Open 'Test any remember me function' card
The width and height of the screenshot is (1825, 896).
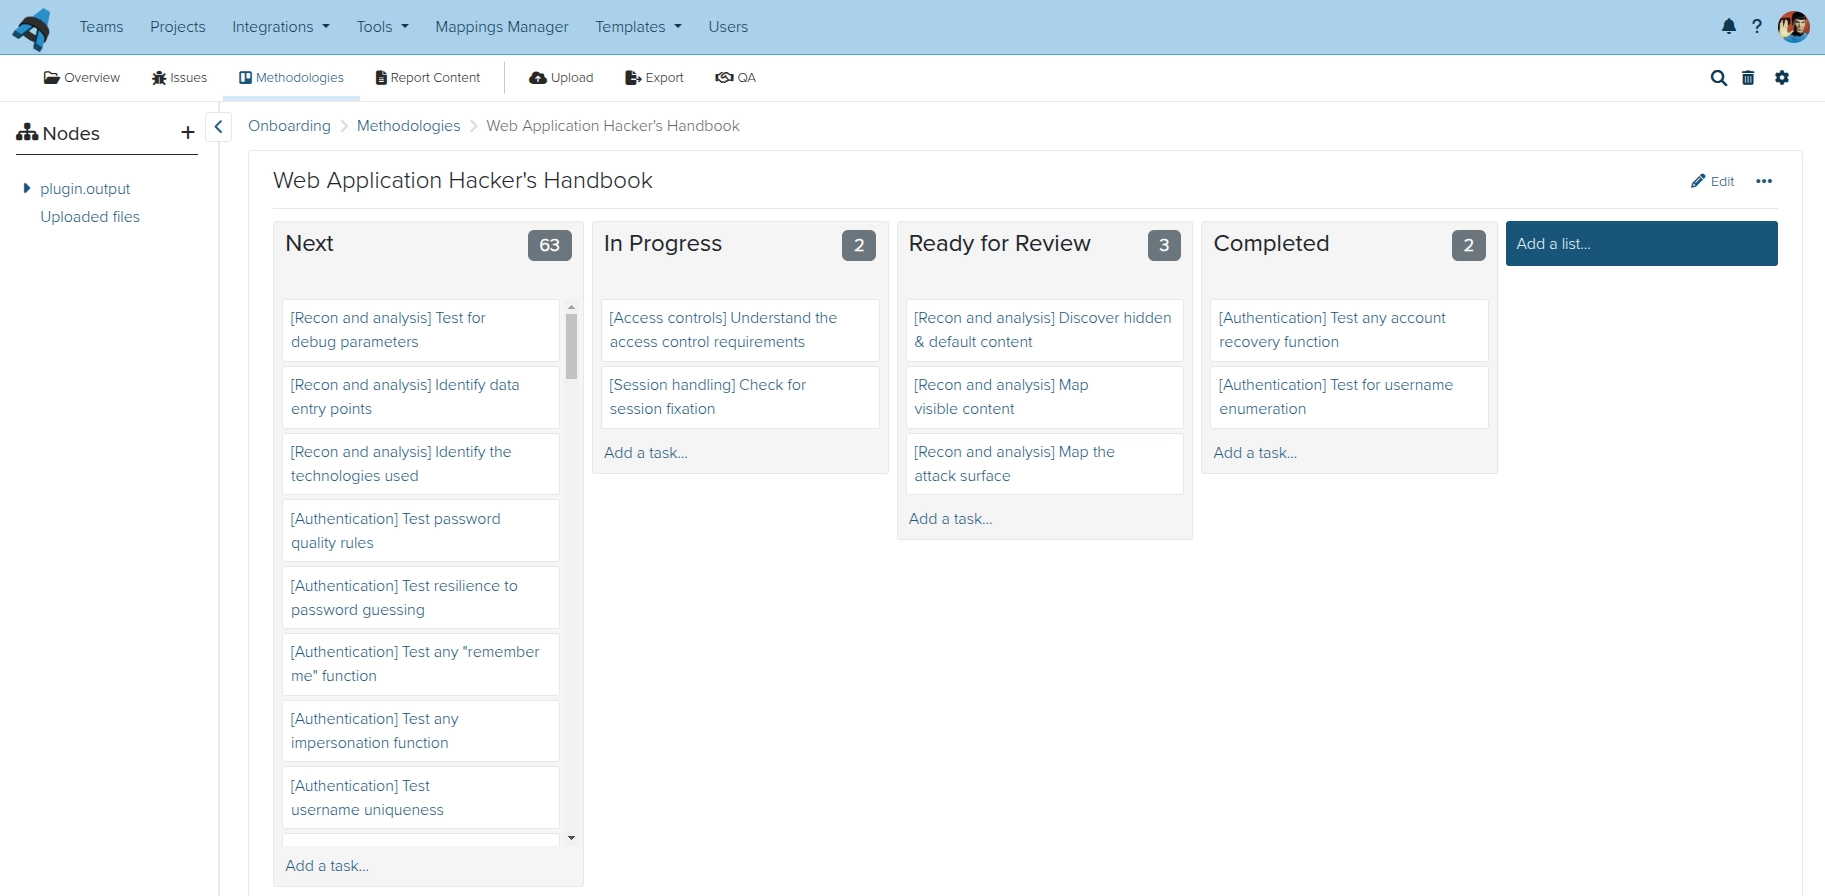[421, 664]
